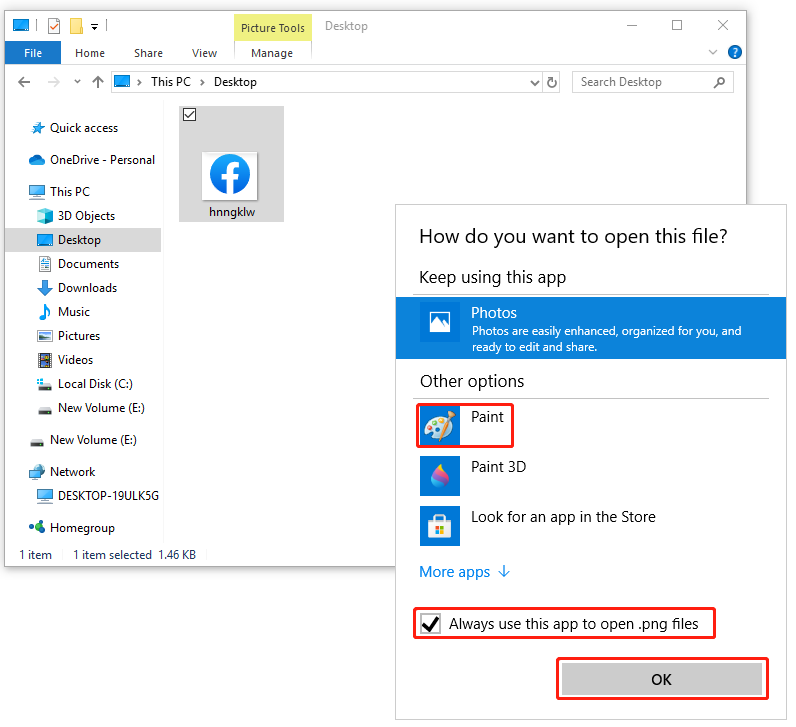Click '1 item selected 1.46 KB' status
The height and width of the screenshot is (727, 796).
tap(135, 555)
